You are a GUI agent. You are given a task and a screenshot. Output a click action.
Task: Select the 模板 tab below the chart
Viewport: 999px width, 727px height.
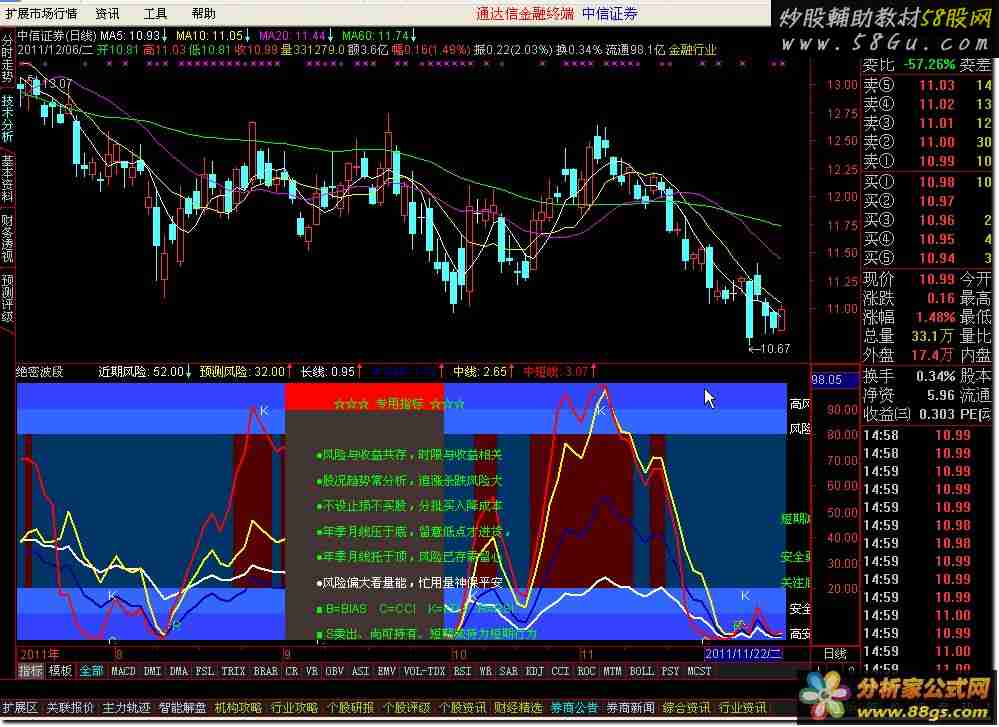pos(61,671)
